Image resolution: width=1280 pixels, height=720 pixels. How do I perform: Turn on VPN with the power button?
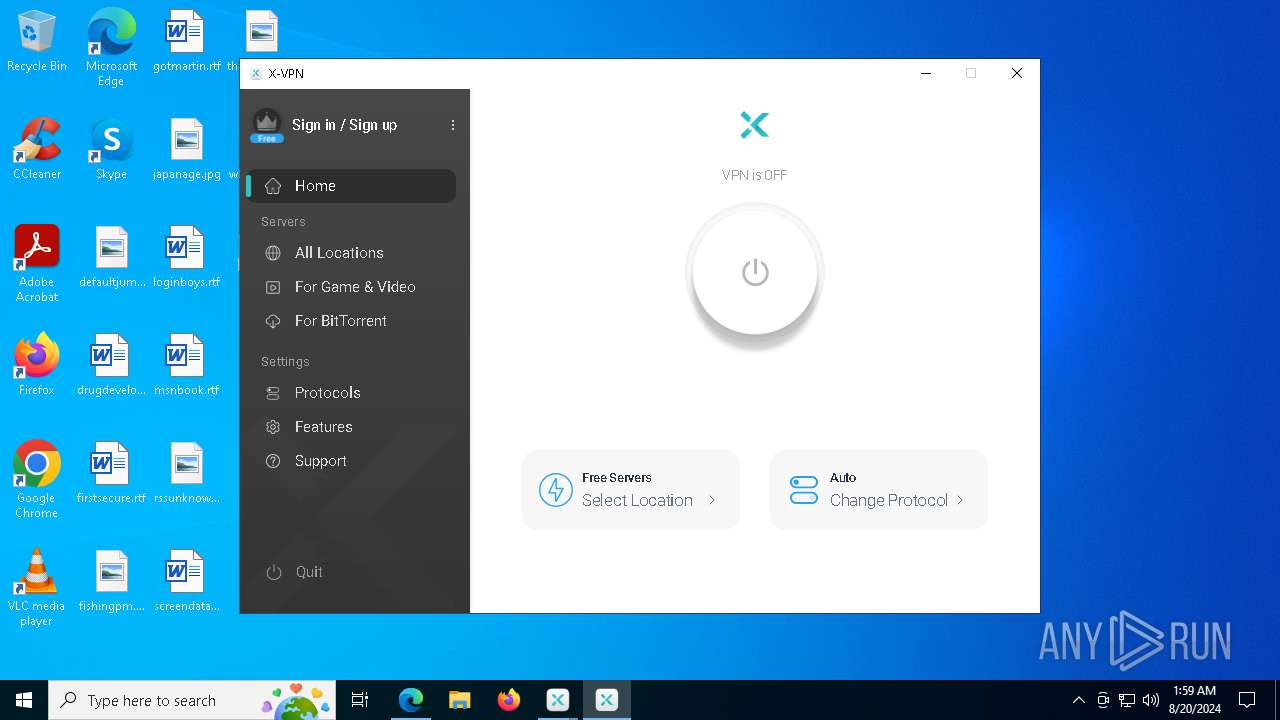755,272
